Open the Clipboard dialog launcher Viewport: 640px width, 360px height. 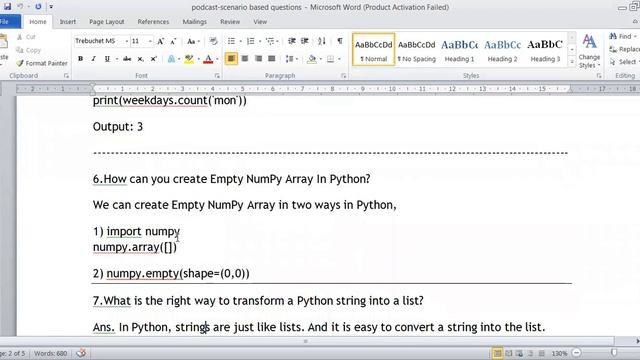[66, 76]
